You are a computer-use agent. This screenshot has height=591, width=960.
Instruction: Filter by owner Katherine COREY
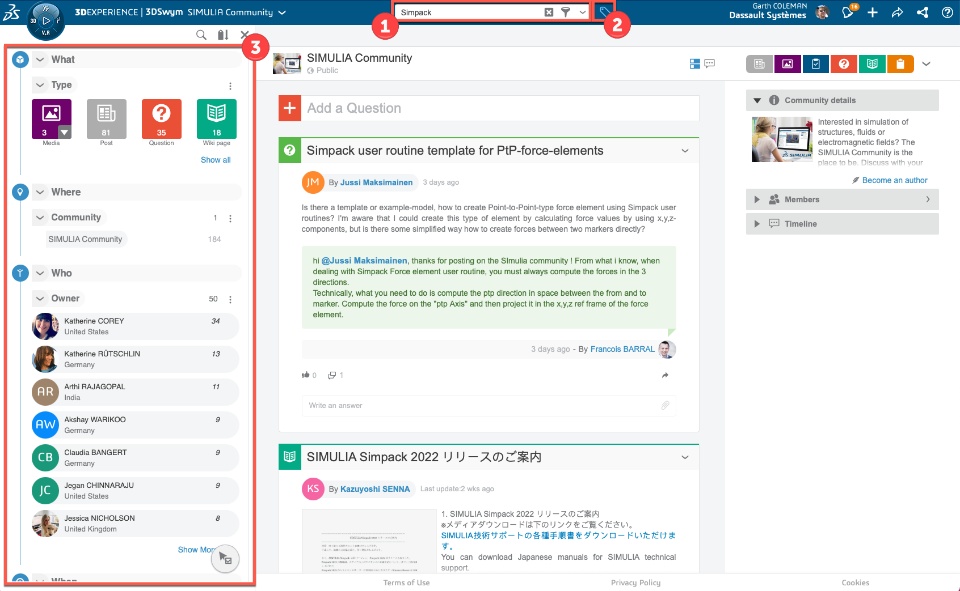click(135, 326)
